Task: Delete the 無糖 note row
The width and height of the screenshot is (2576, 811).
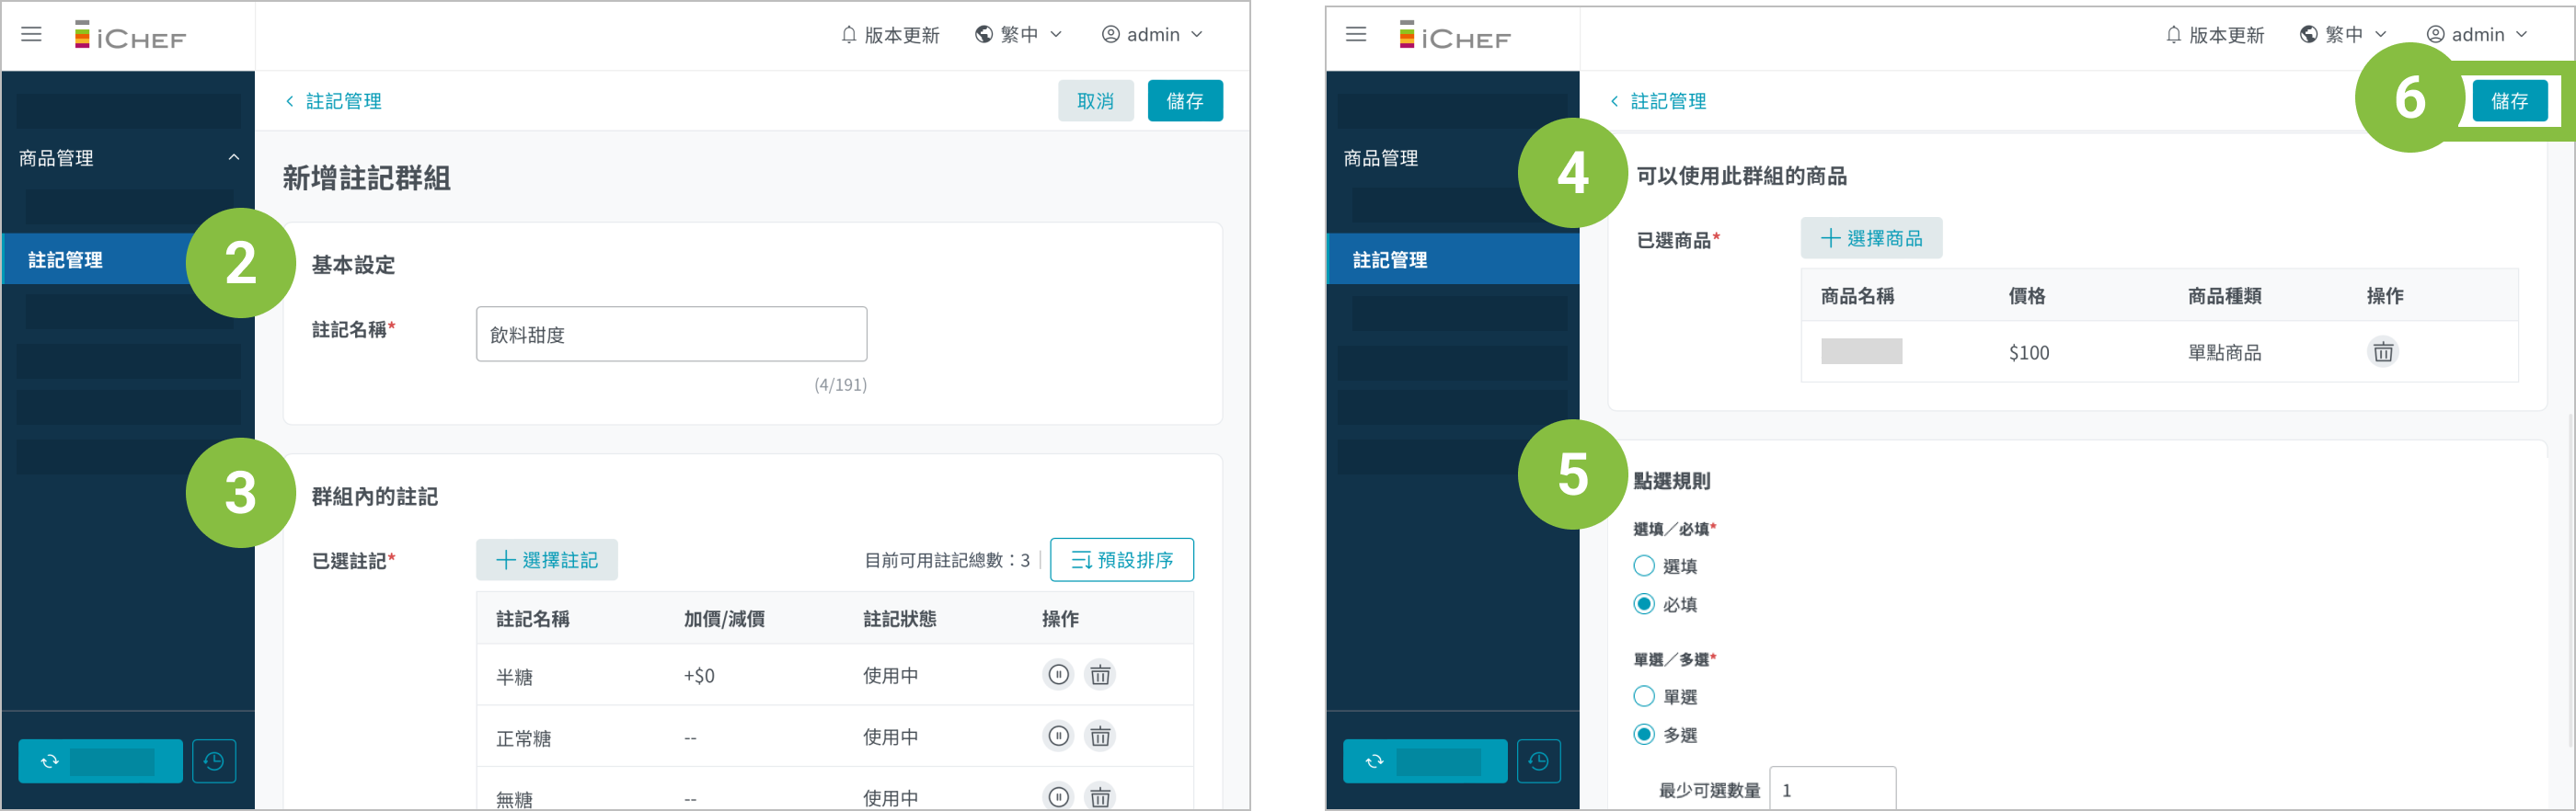Action: tap(1100, 797)
